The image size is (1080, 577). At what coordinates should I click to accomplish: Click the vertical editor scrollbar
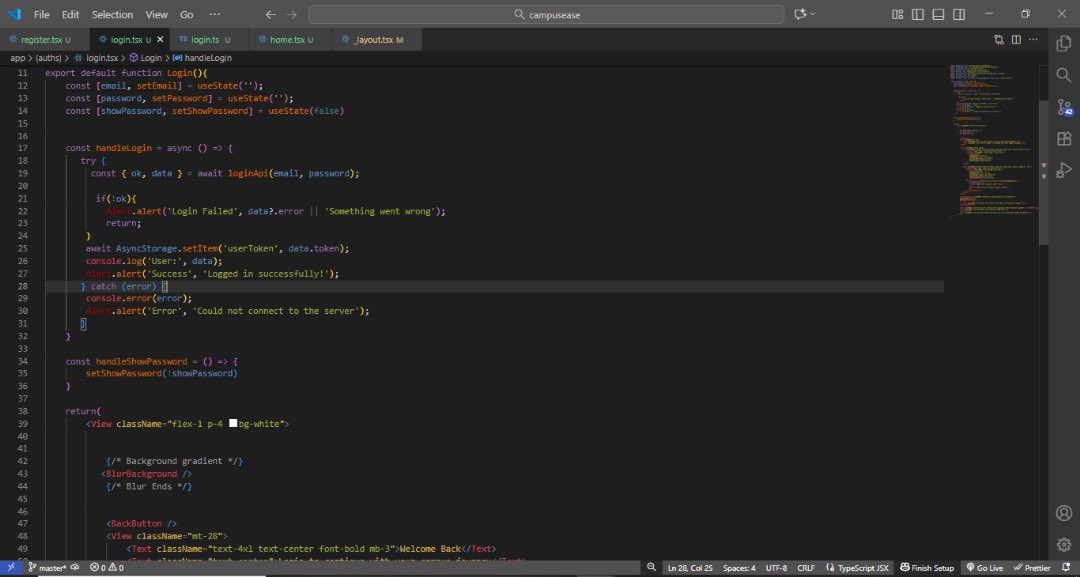[1043, 172]
